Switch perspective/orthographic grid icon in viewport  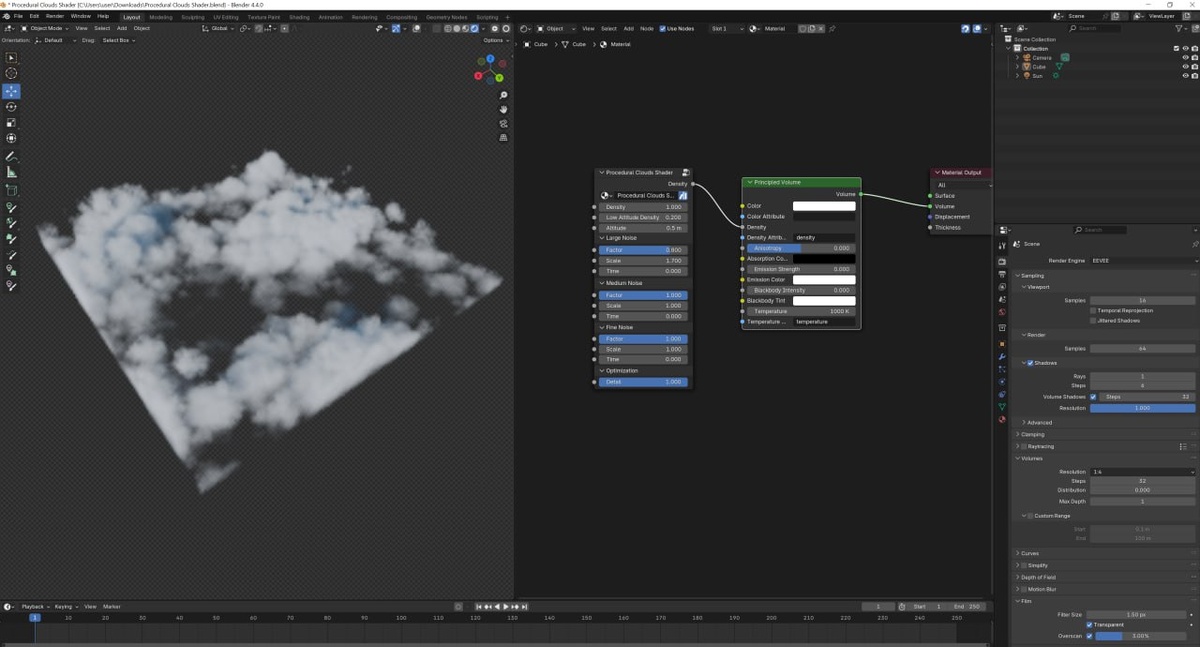(x=503, y=136)
